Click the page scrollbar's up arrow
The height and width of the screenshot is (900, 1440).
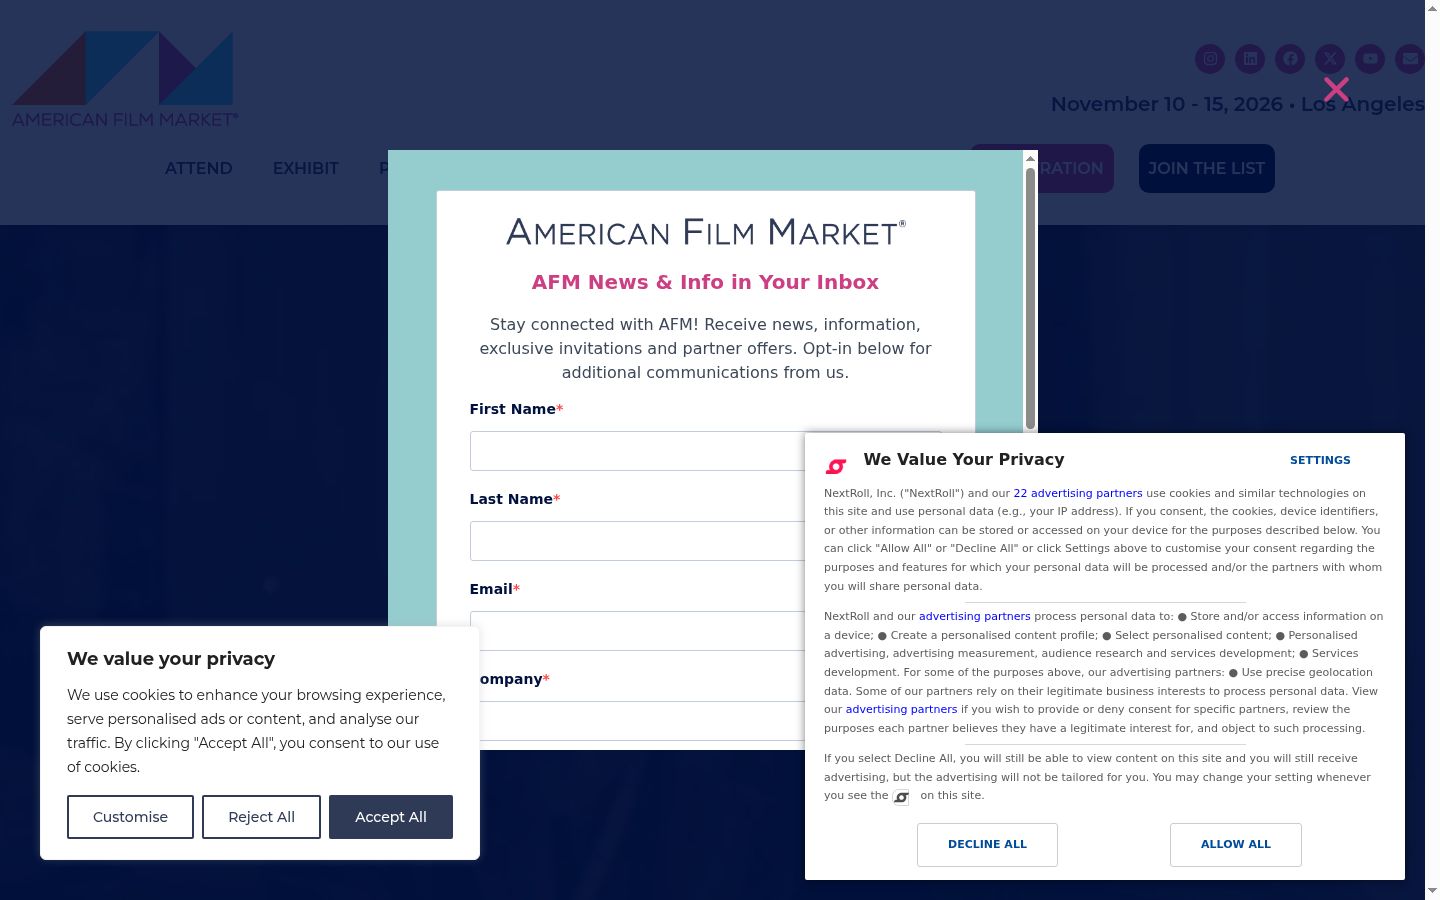(1432, 7)
